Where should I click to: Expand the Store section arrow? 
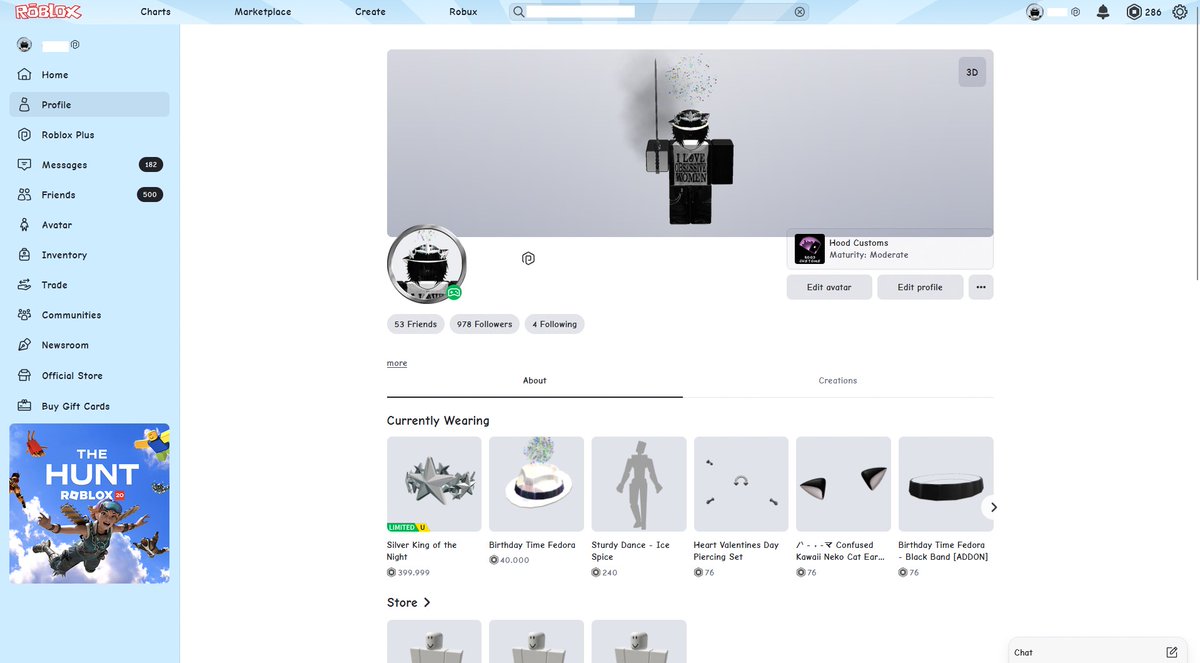pos(427,603)
